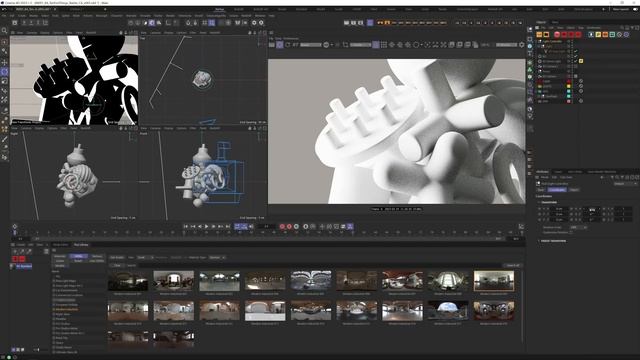Viewport: 640px width, 360px height.
Task: Play animation backwards
Action: point(200,226)
